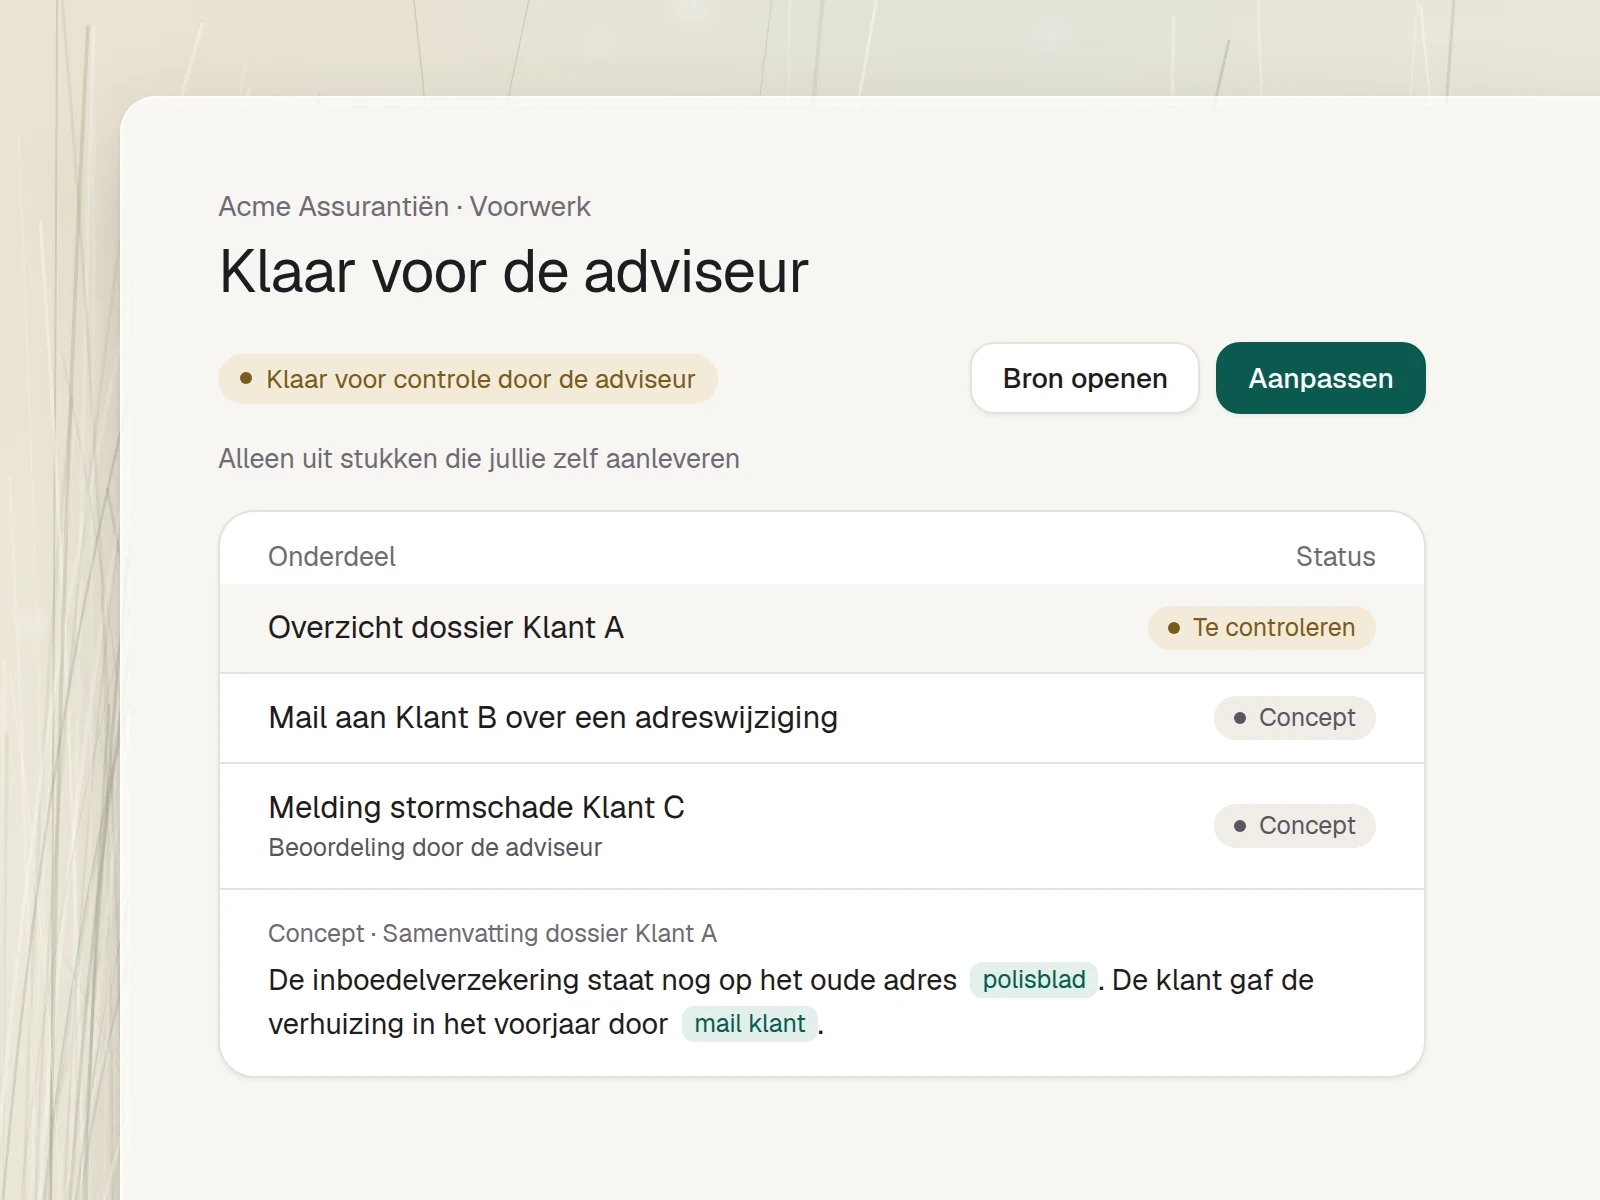Click the Status column header
This screenshot has height=1200, width=1600.
point(1335,557)
